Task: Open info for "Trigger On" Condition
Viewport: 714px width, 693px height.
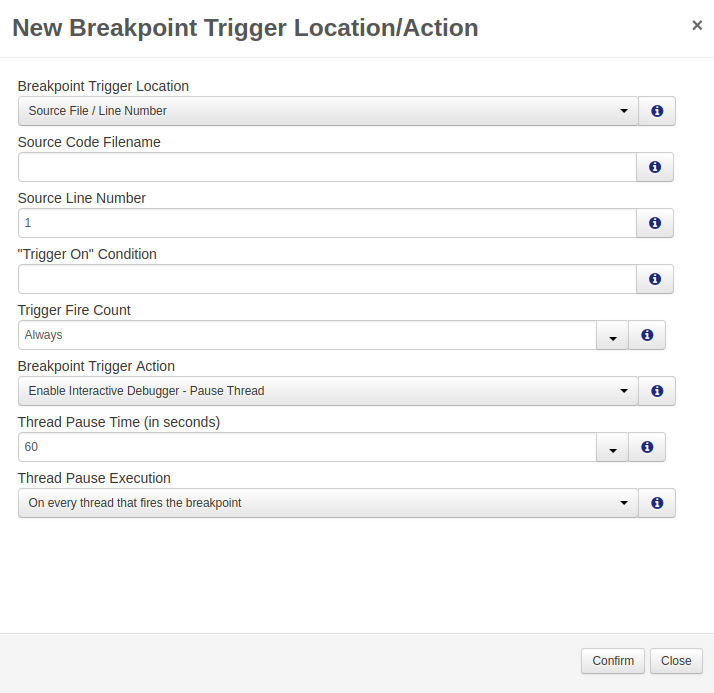Action: (x=655, y=279)
